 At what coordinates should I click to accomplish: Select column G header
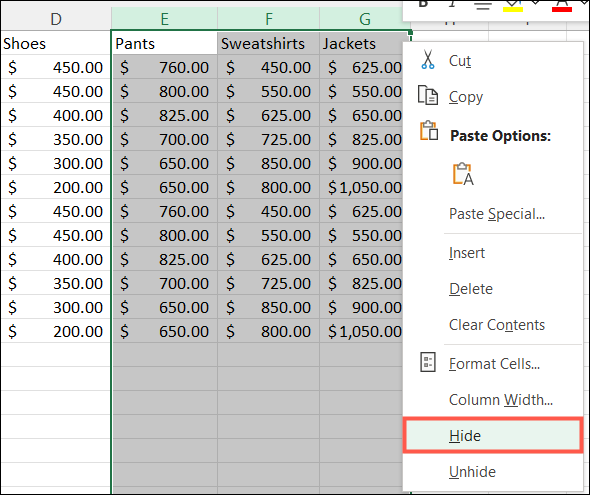point(365,18)
